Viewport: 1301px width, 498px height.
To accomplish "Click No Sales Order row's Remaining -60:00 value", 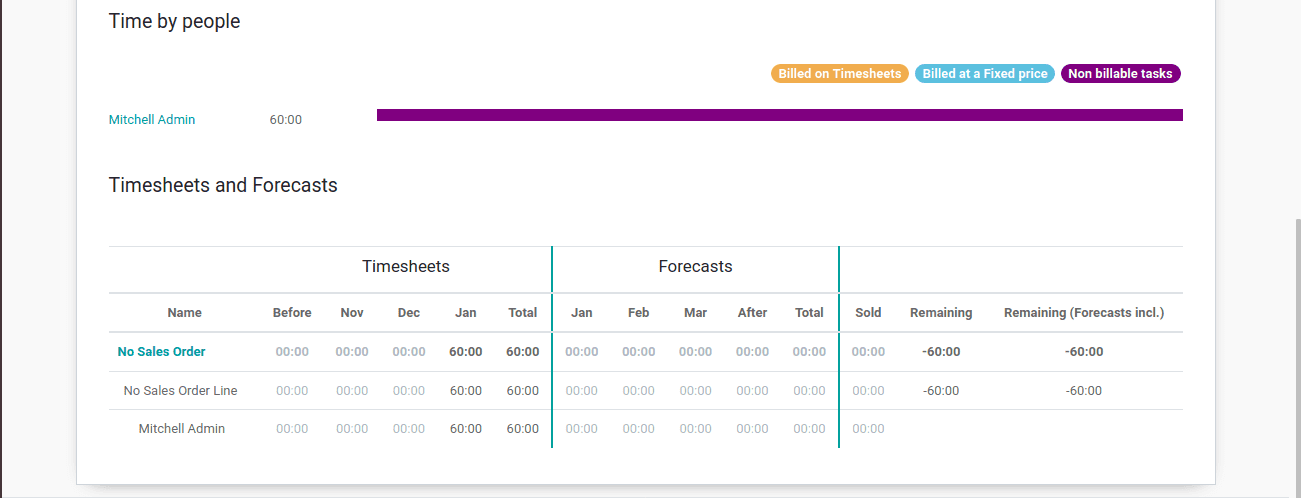I will 941,352.
